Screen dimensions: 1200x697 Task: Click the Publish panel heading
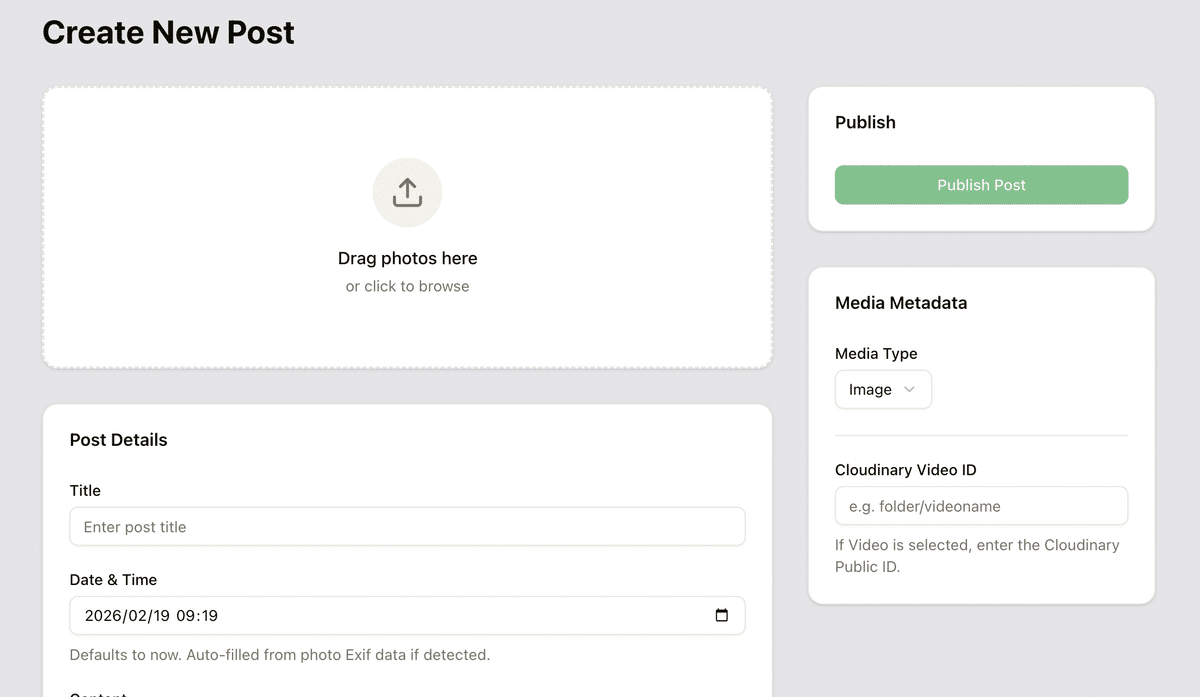click(x=865, y=123)
